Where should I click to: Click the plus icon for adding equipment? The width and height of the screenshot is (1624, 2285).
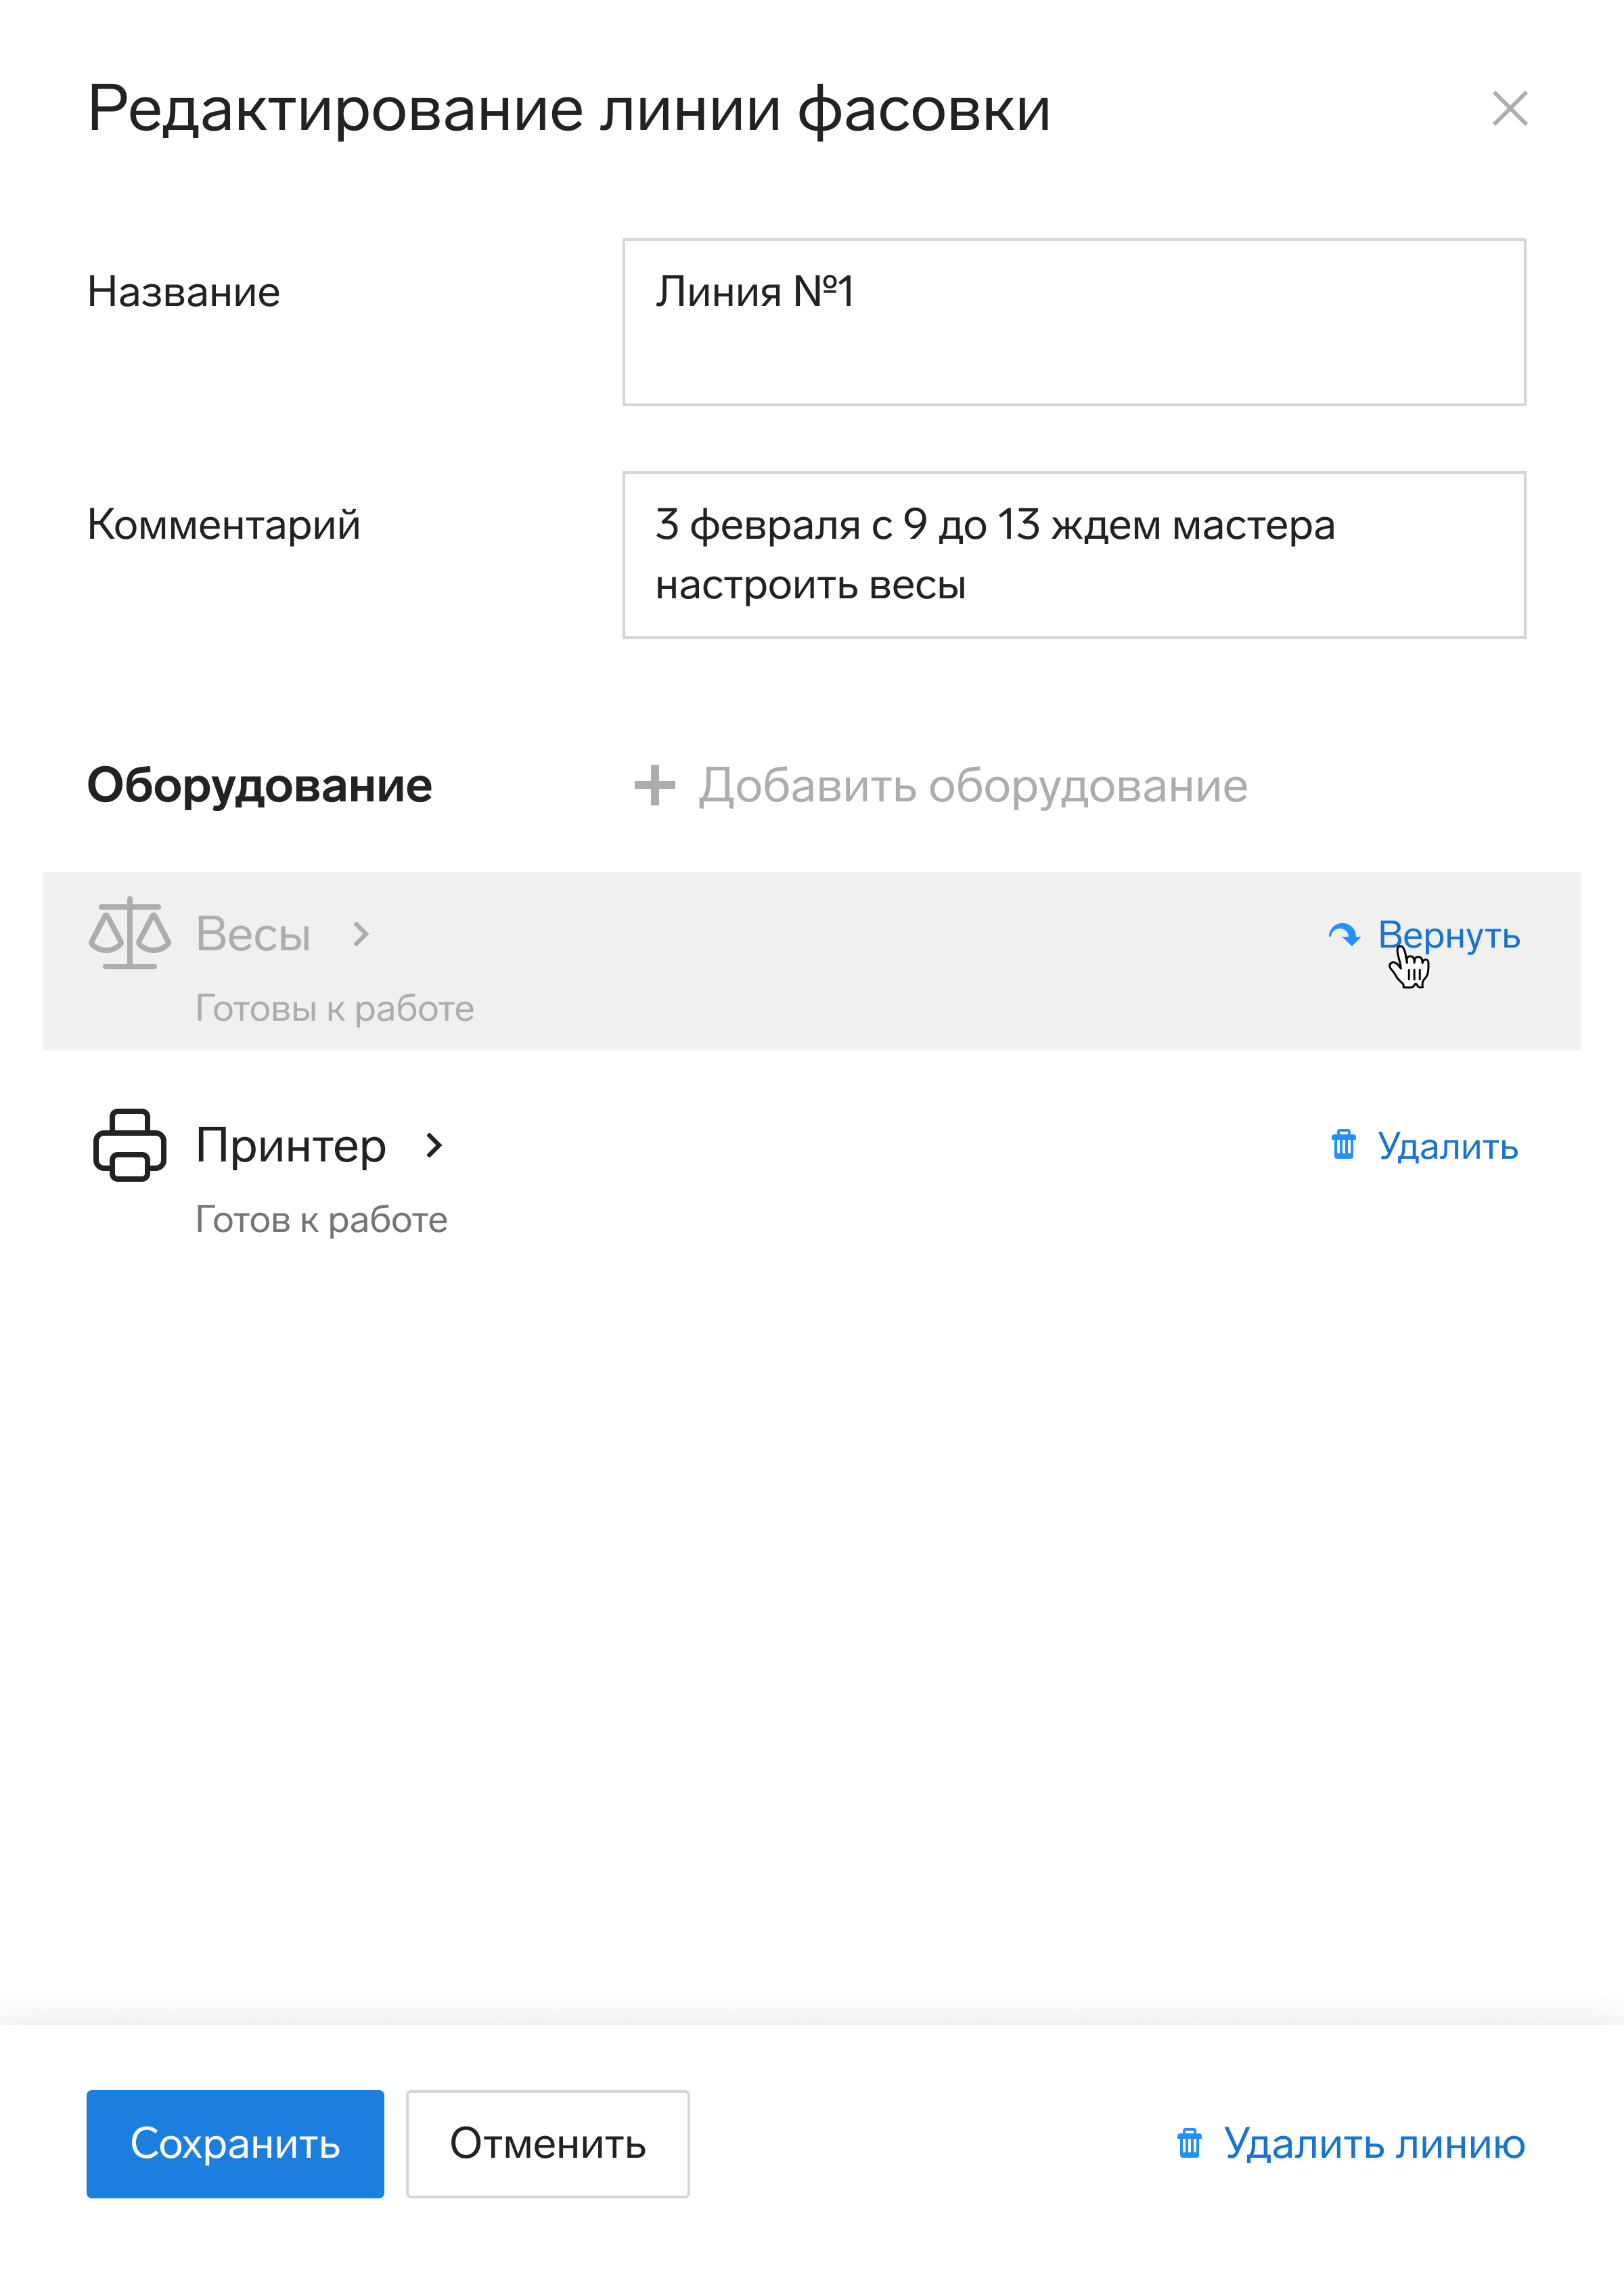[x=655, y=785]
